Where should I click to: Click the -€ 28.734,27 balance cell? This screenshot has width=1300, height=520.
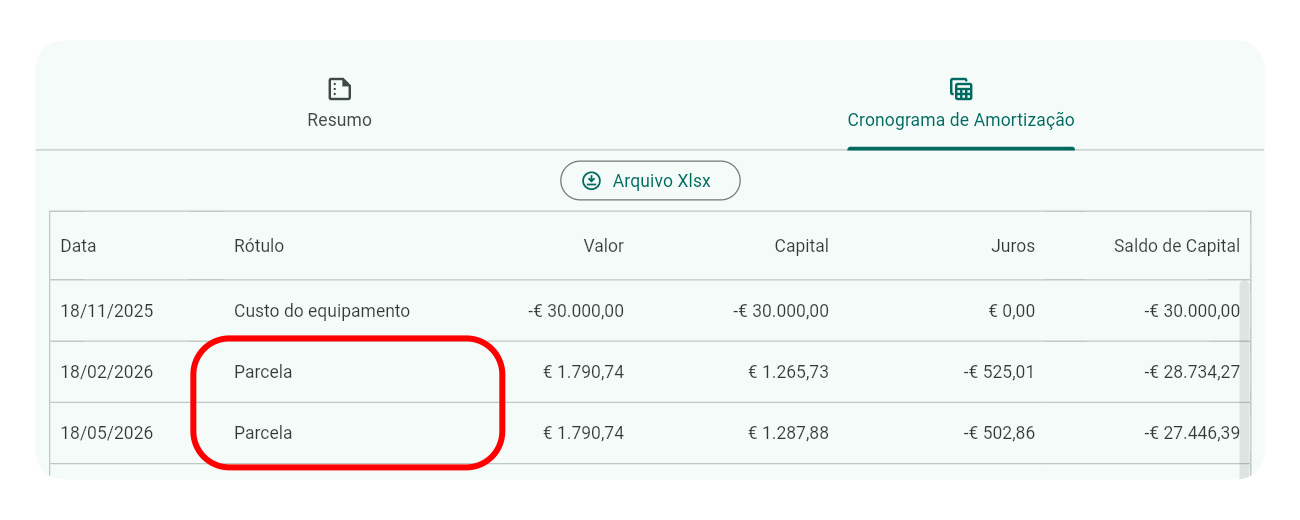(x=1192, y=372)
